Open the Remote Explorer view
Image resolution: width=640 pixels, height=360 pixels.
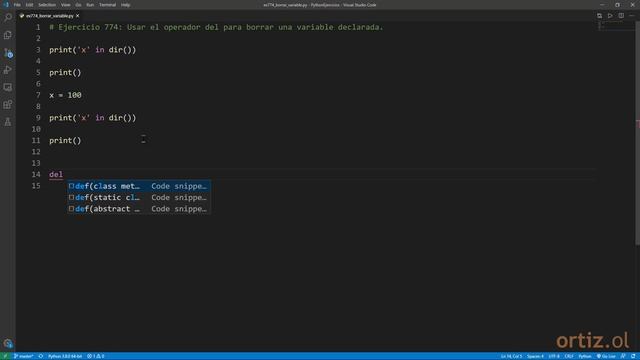click(x=8, y=87)
